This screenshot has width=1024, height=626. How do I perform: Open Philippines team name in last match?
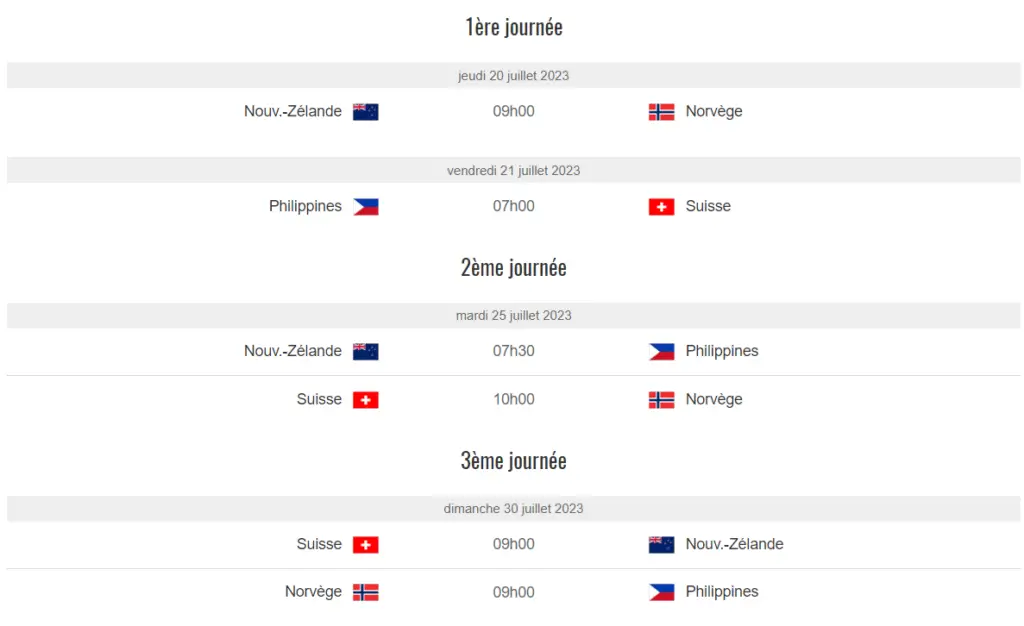coord(722,591)
